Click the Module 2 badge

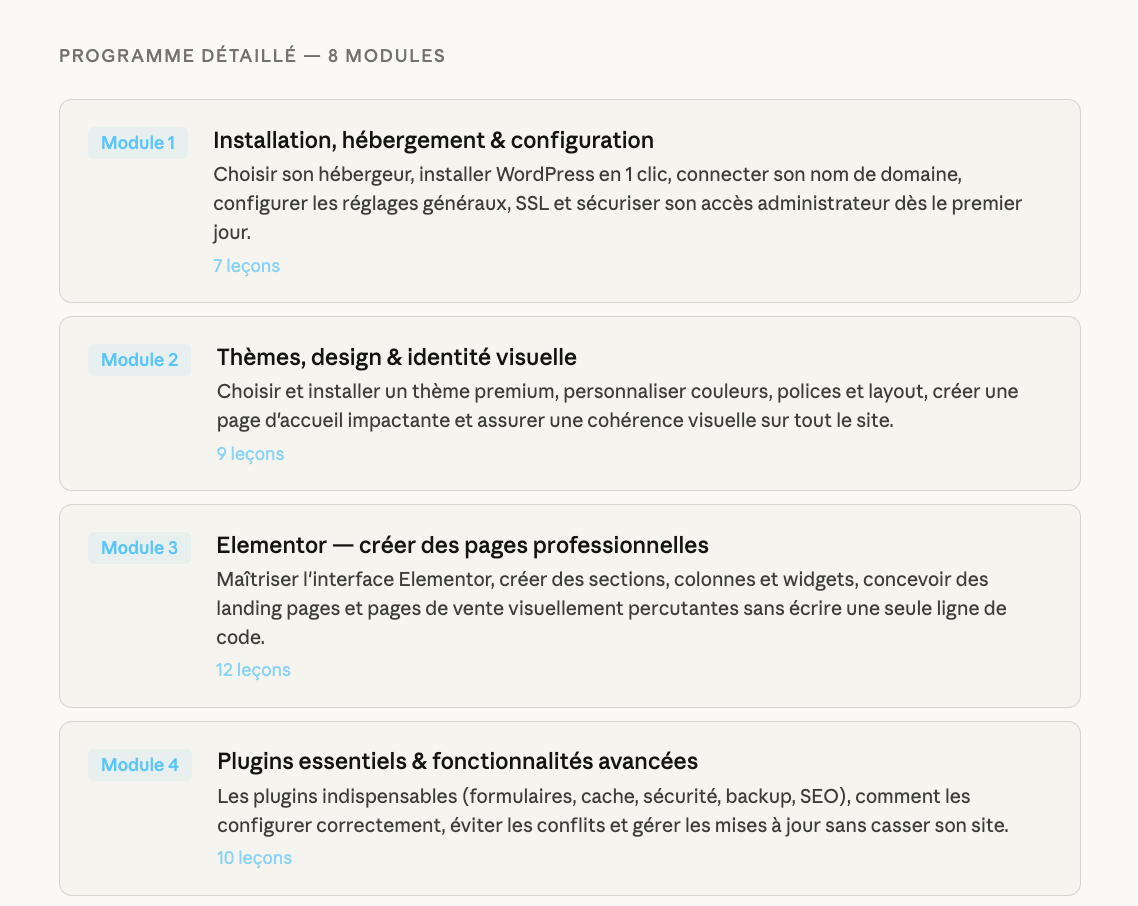coord(139,360)
